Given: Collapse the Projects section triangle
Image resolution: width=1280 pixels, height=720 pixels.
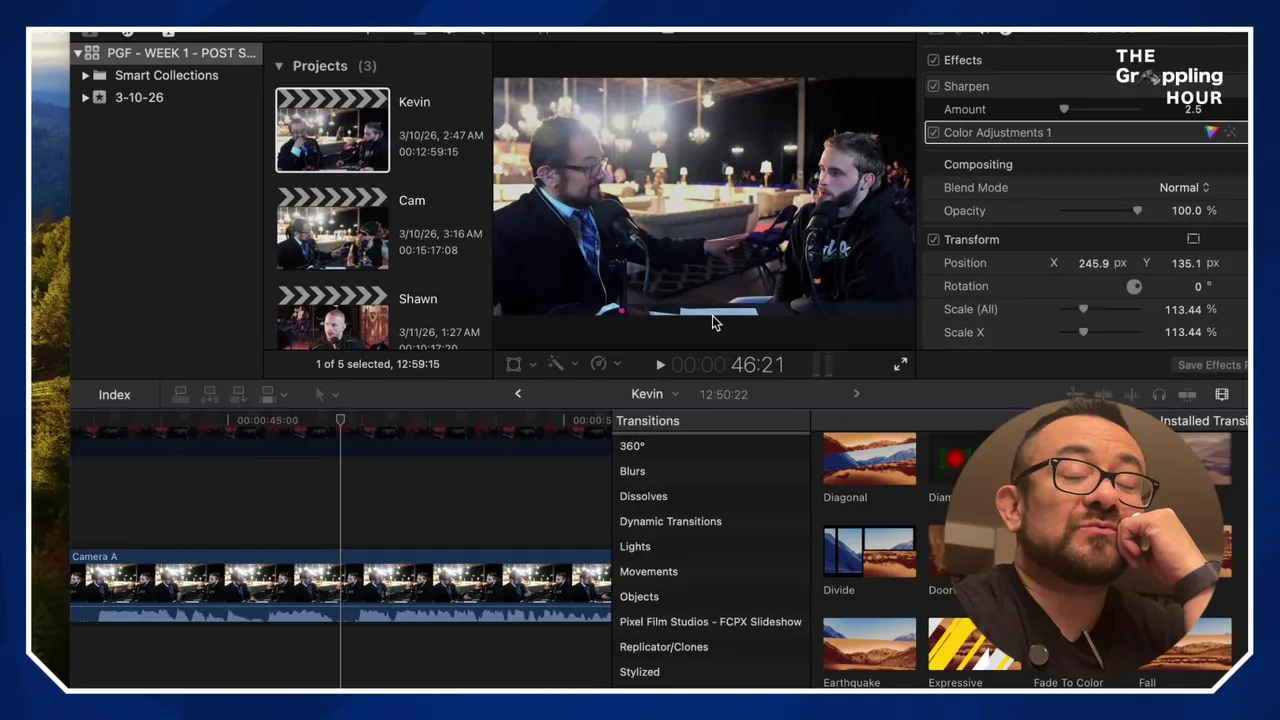Looking at the screenshot, I should pos(279,66).
